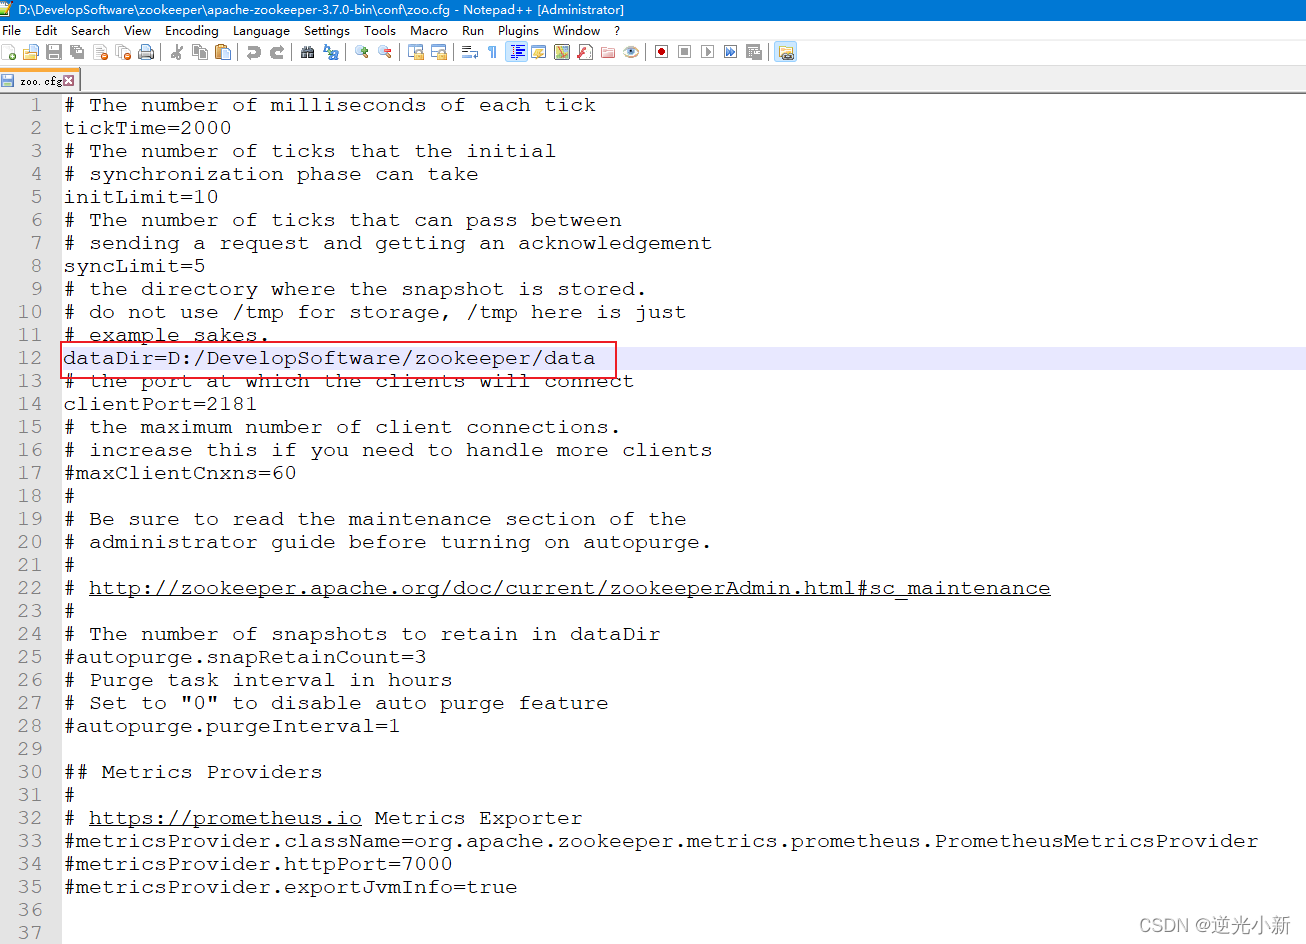Open Find with the binoculars icon
This screenshot has width=1306, height=944.
click(307, 52)
